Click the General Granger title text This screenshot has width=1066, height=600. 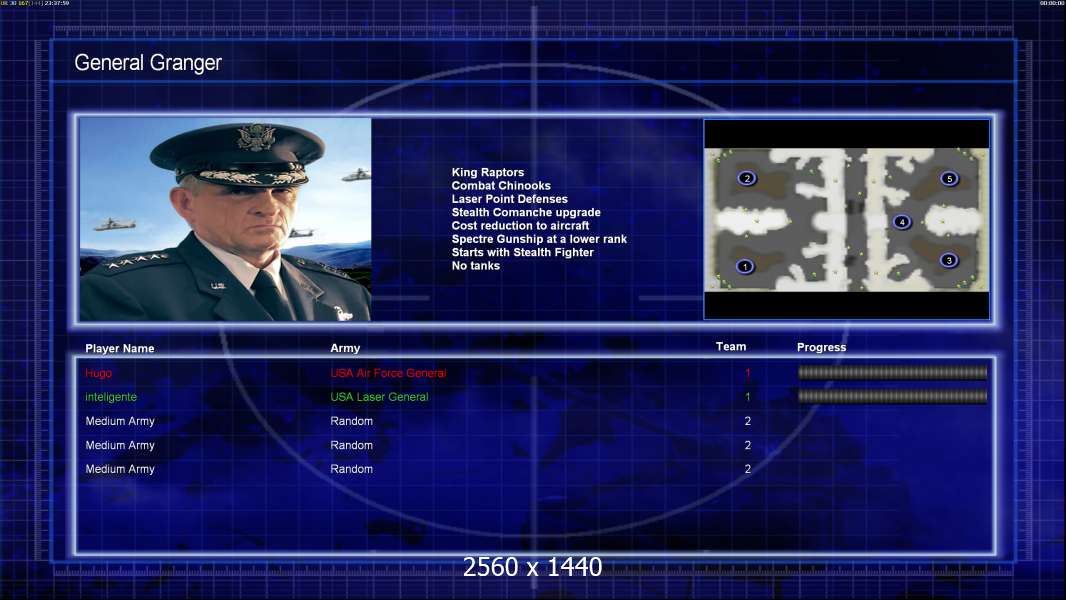point(148,63)
